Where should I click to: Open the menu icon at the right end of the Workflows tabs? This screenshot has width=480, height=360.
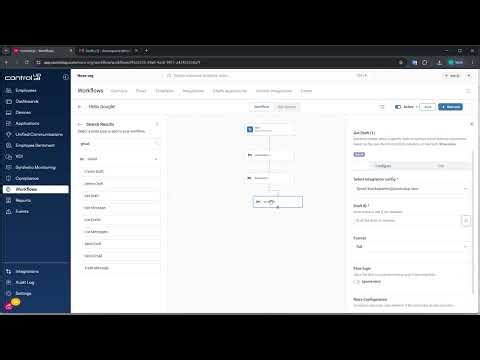468,91
